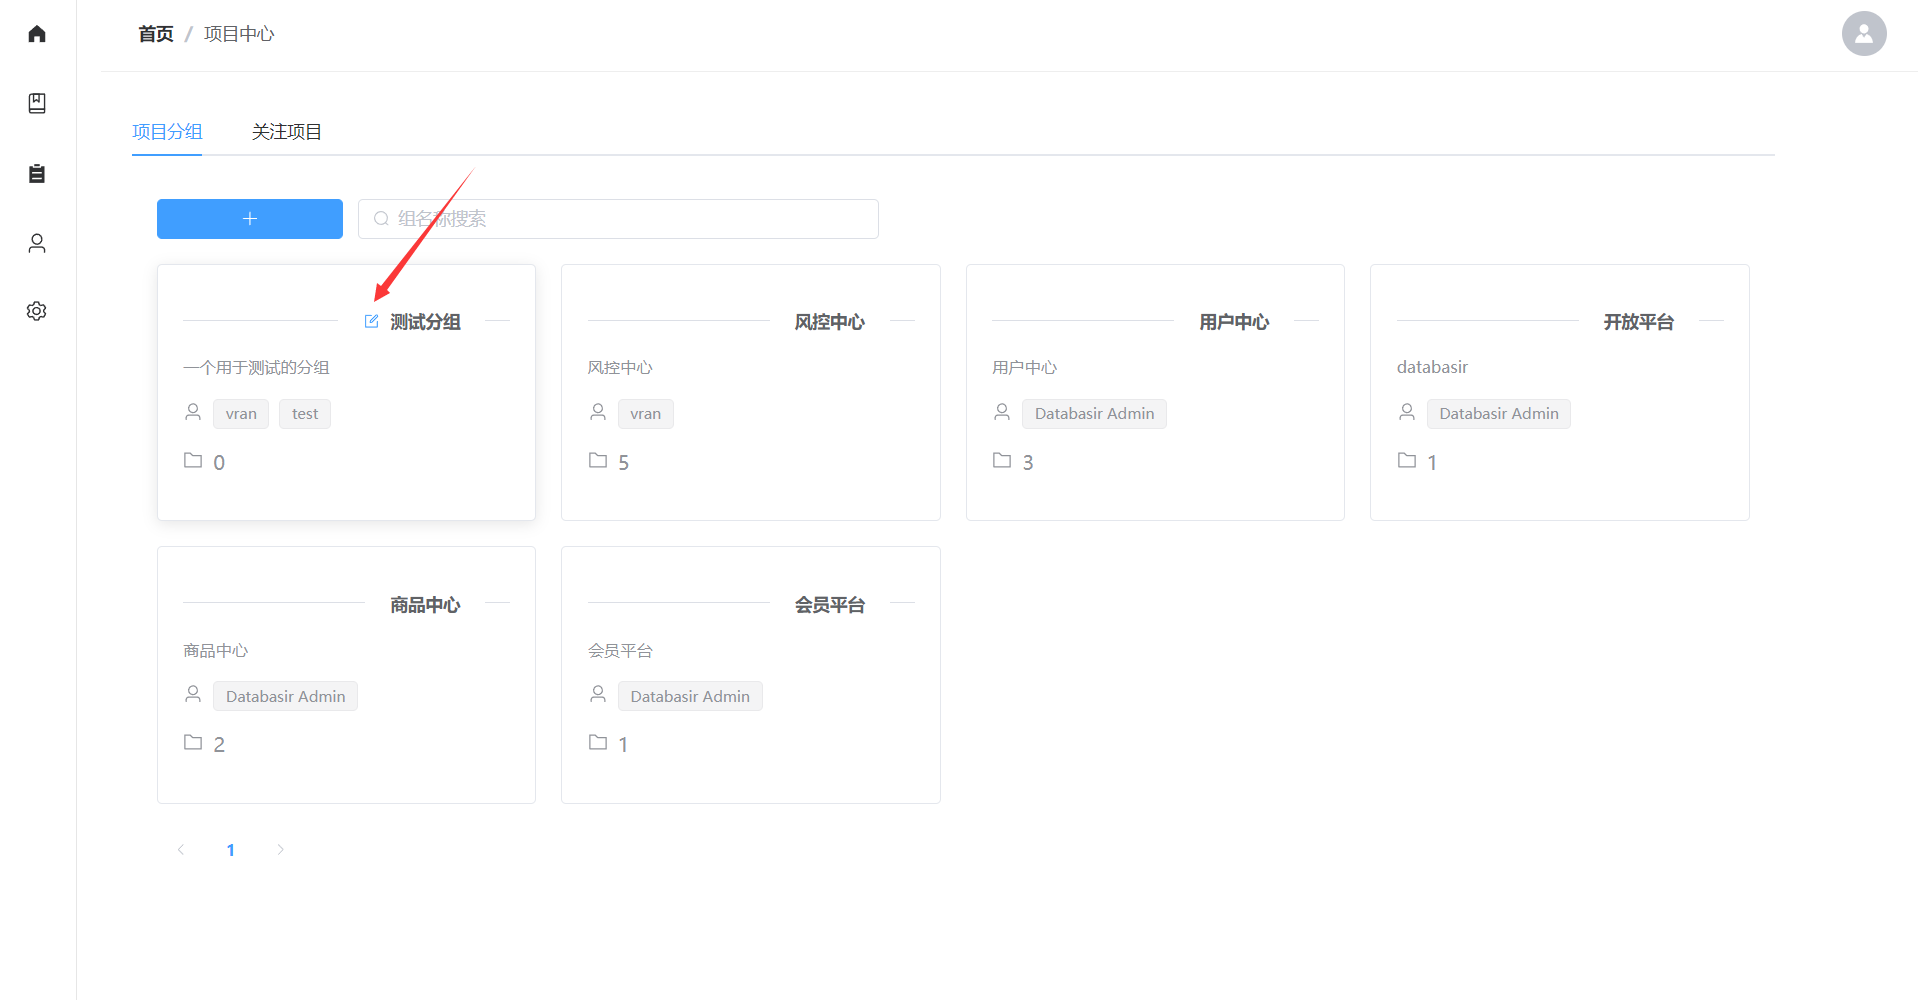
Task: Select the 项目分组 tab
Action: click(x=167, y=132)
